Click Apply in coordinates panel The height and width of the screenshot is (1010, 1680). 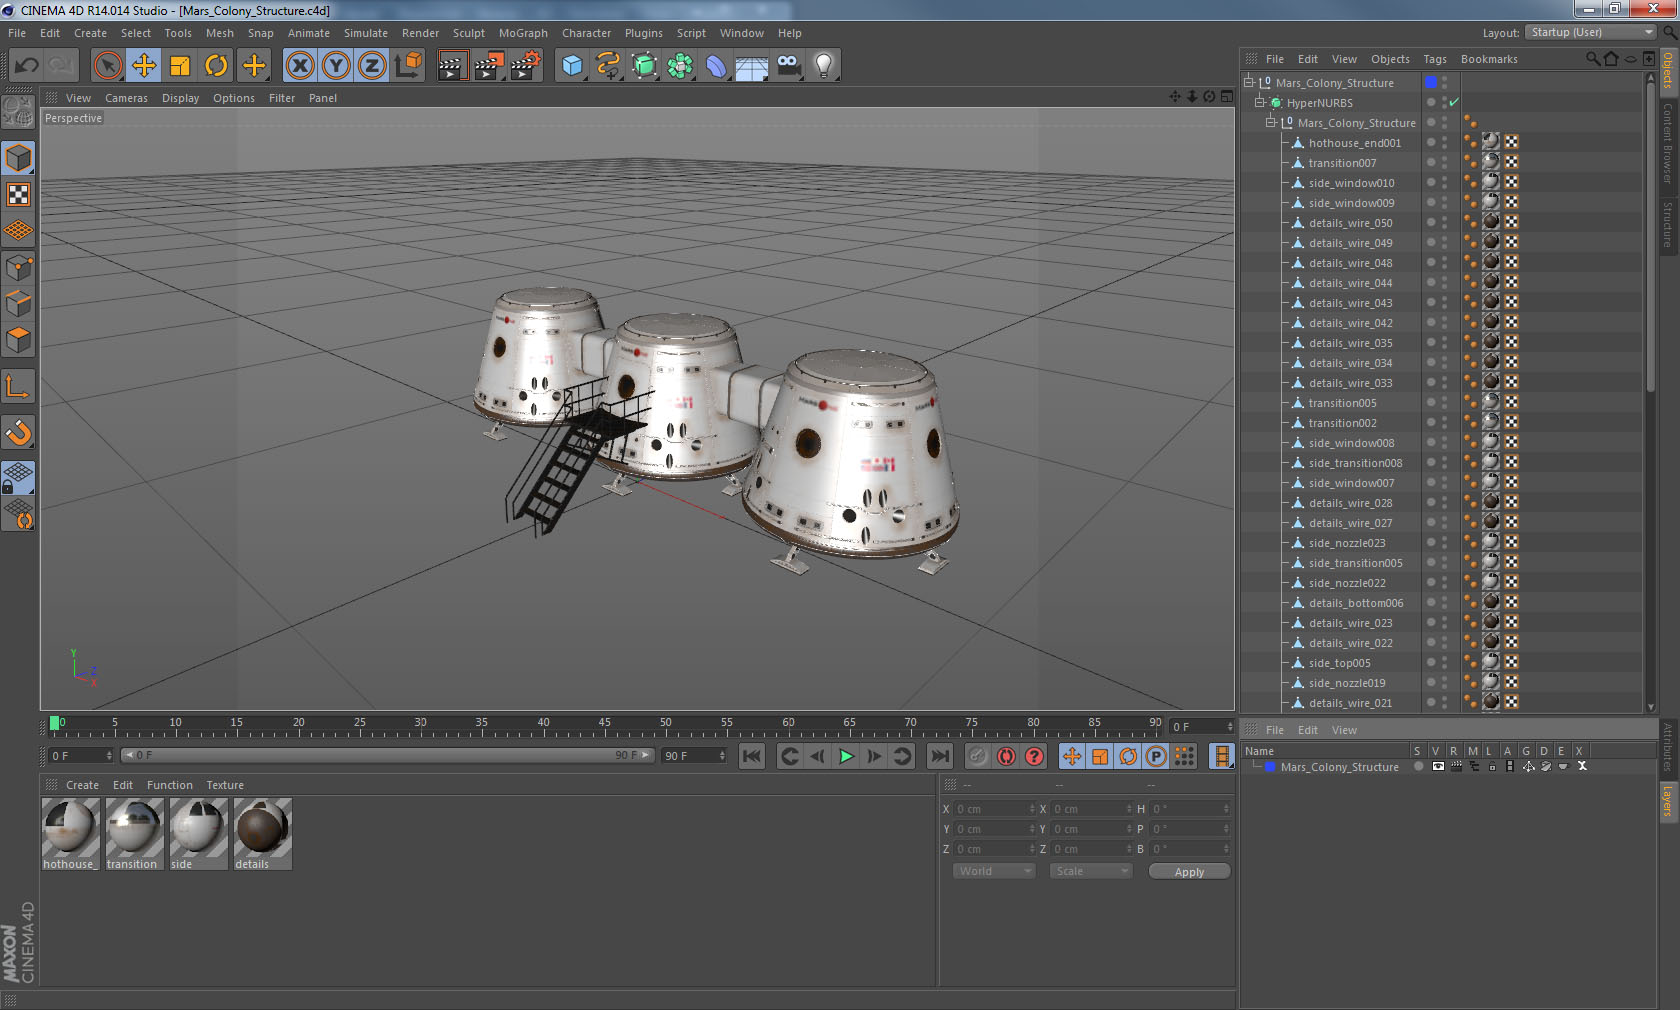(1189, 872)
